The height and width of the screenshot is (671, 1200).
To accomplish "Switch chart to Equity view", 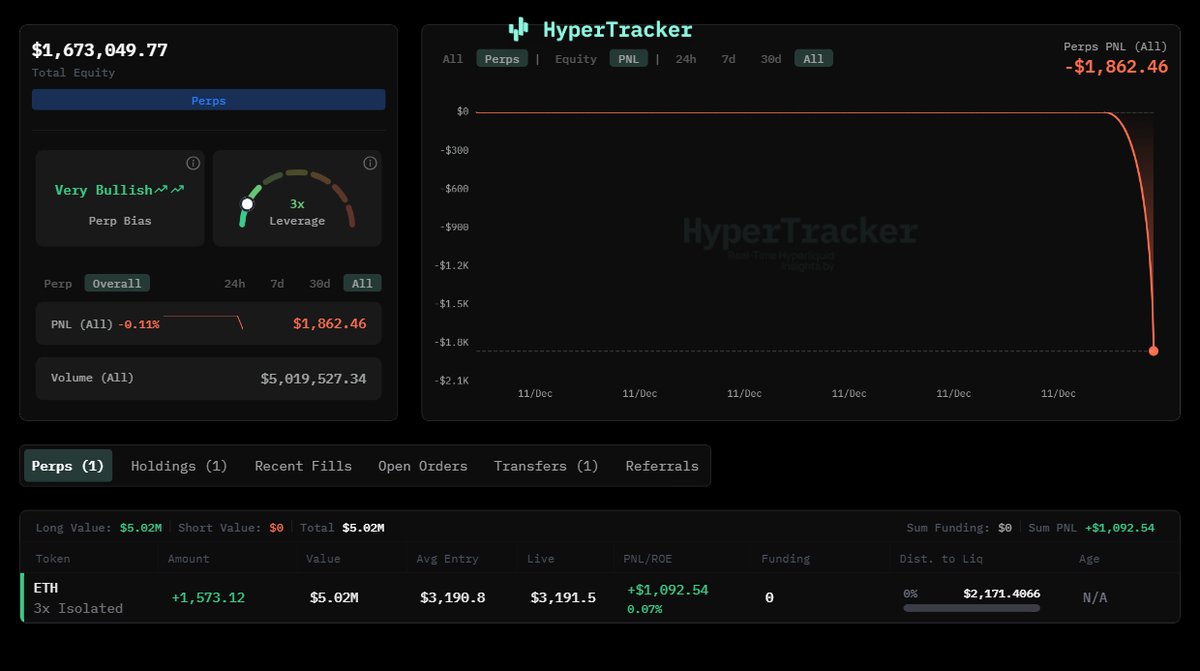I will coord(576,59).
